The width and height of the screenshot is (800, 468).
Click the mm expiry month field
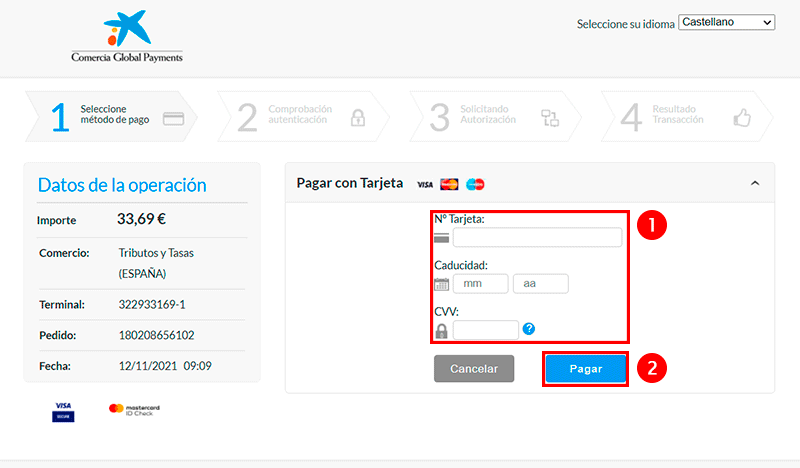pos(480,284)
